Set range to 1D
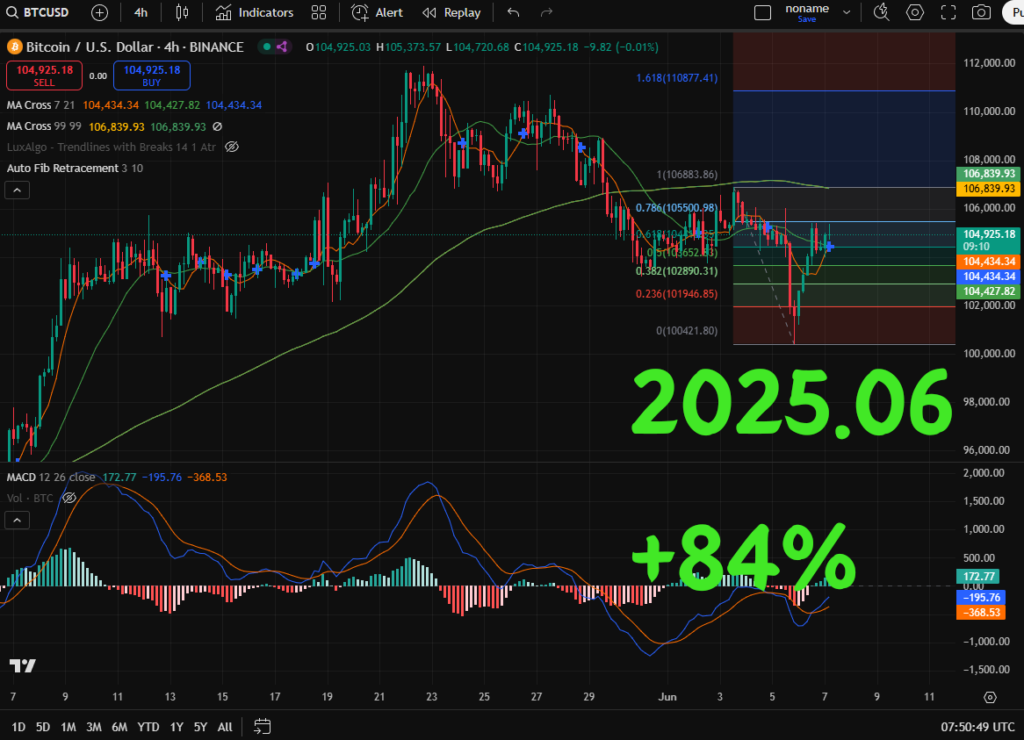The image size is (1024, 740). tap(18, 727)
